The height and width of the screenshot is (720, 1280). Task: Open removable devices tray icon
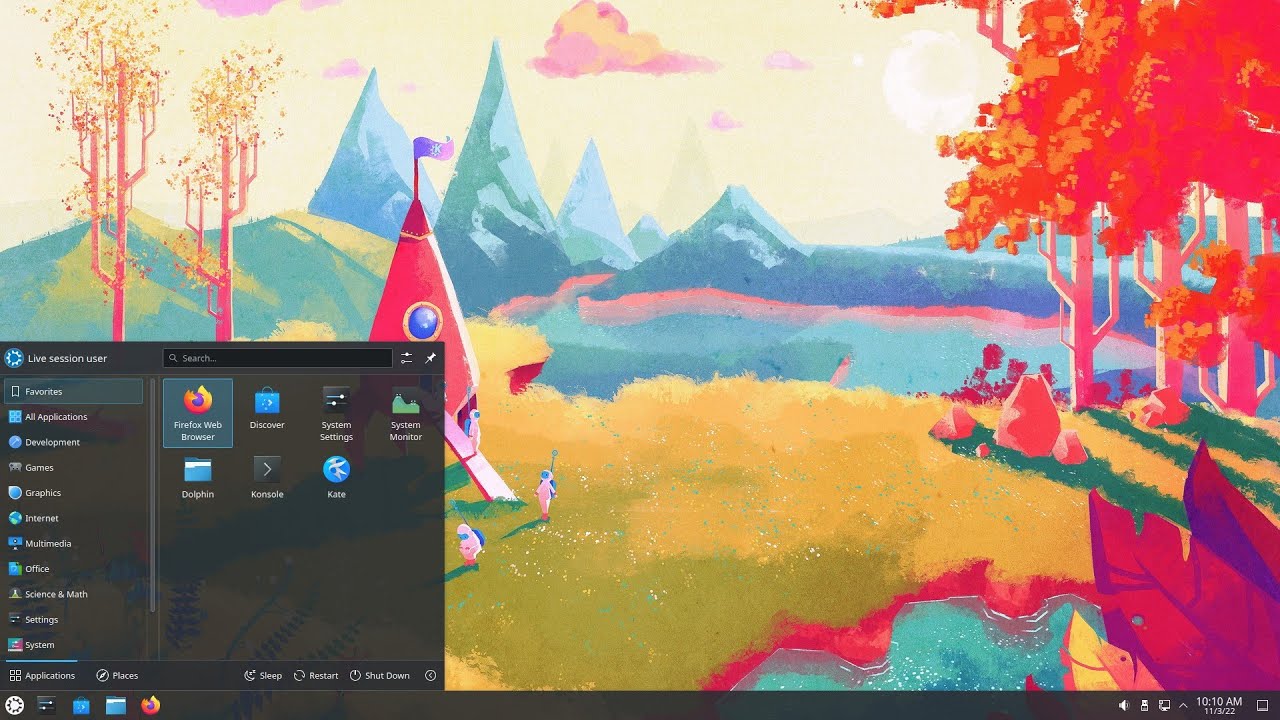1144,705
